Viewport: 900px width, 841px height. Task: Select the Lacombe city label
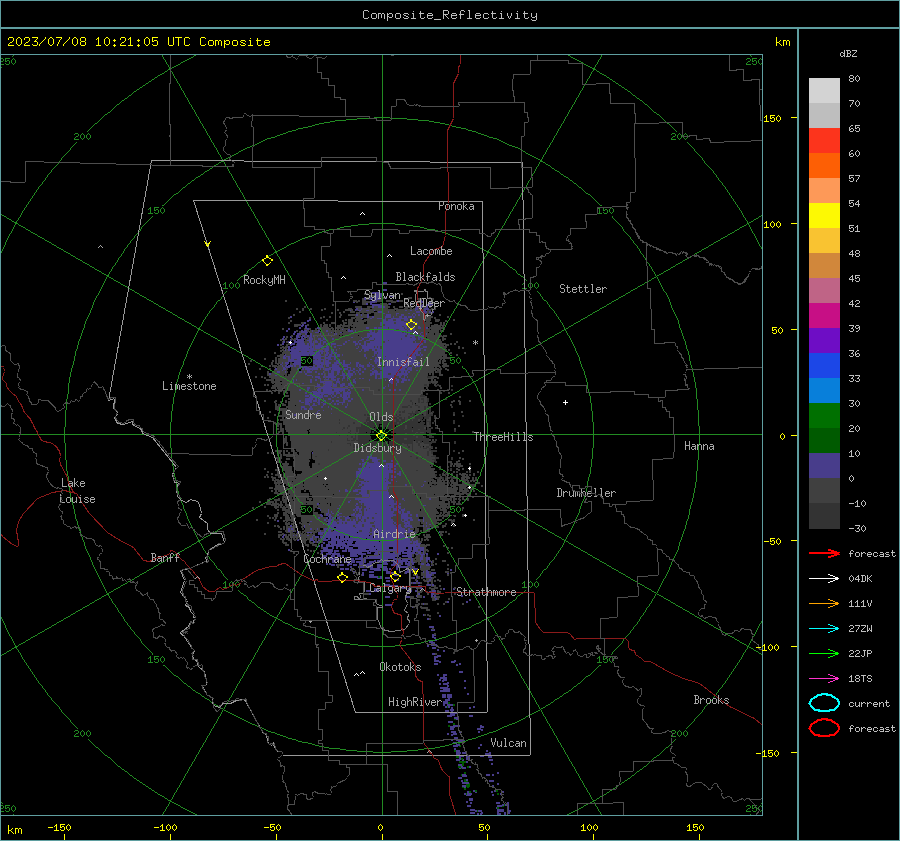pos(431,251)
